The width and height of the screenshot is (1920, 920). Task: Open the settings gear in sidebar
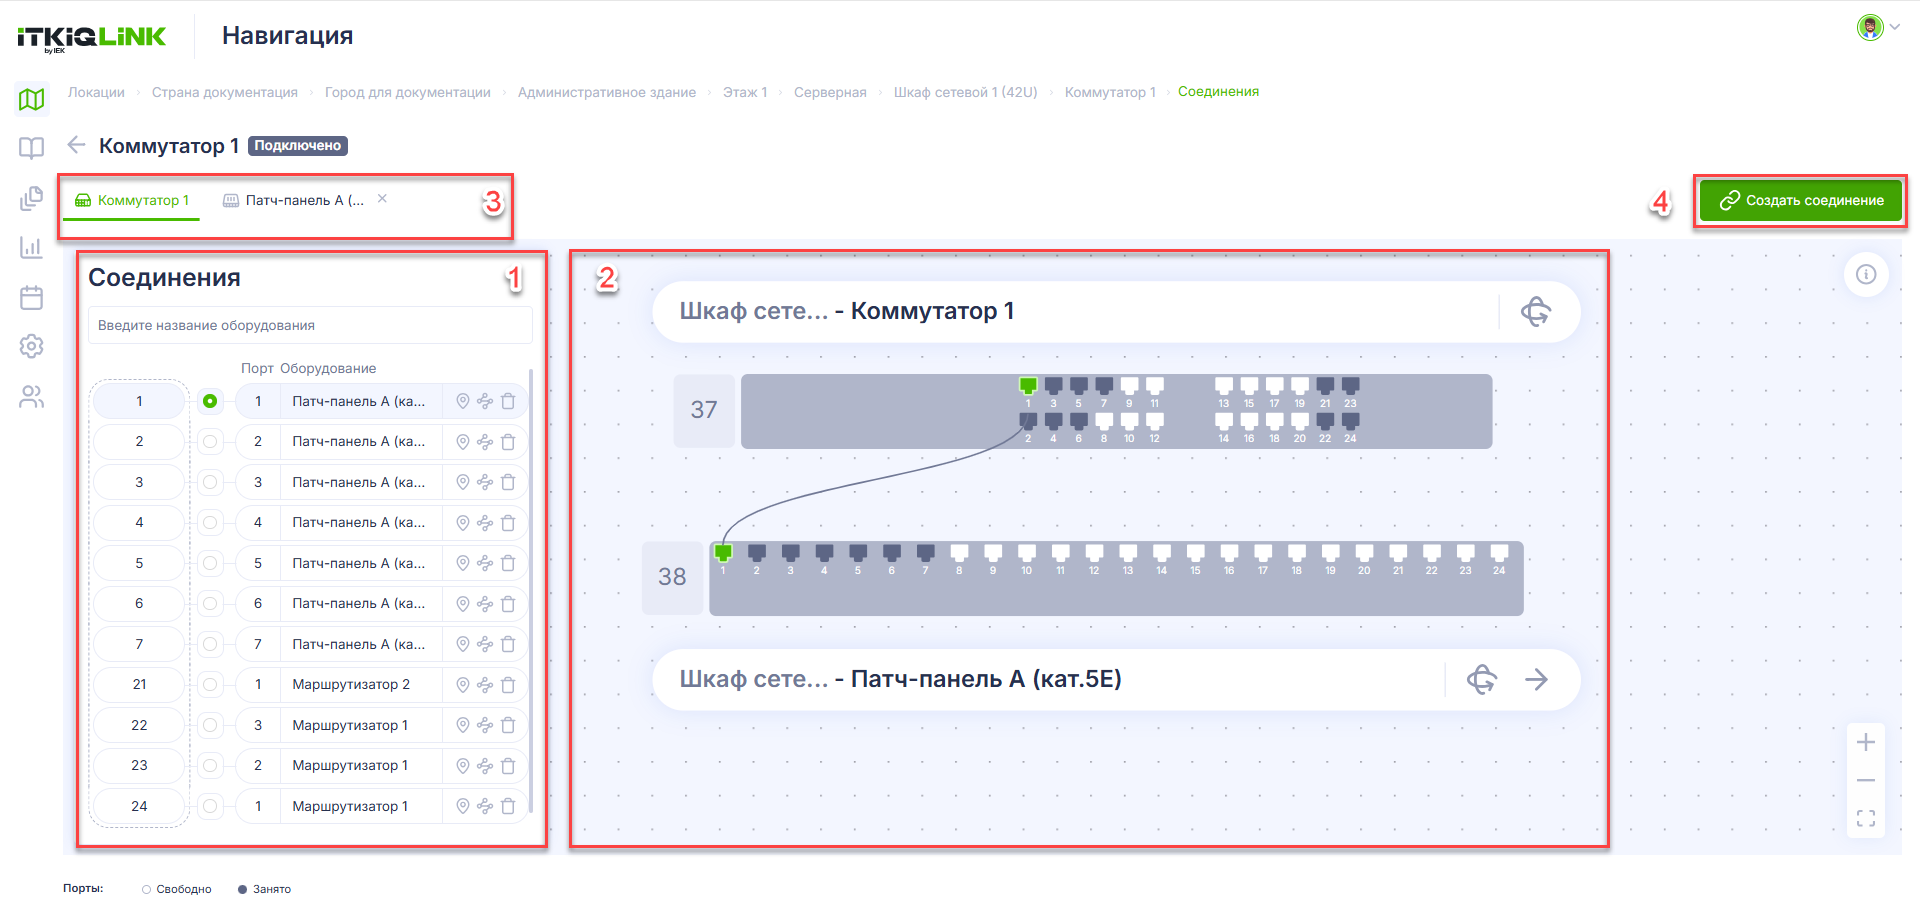(32, 346)
